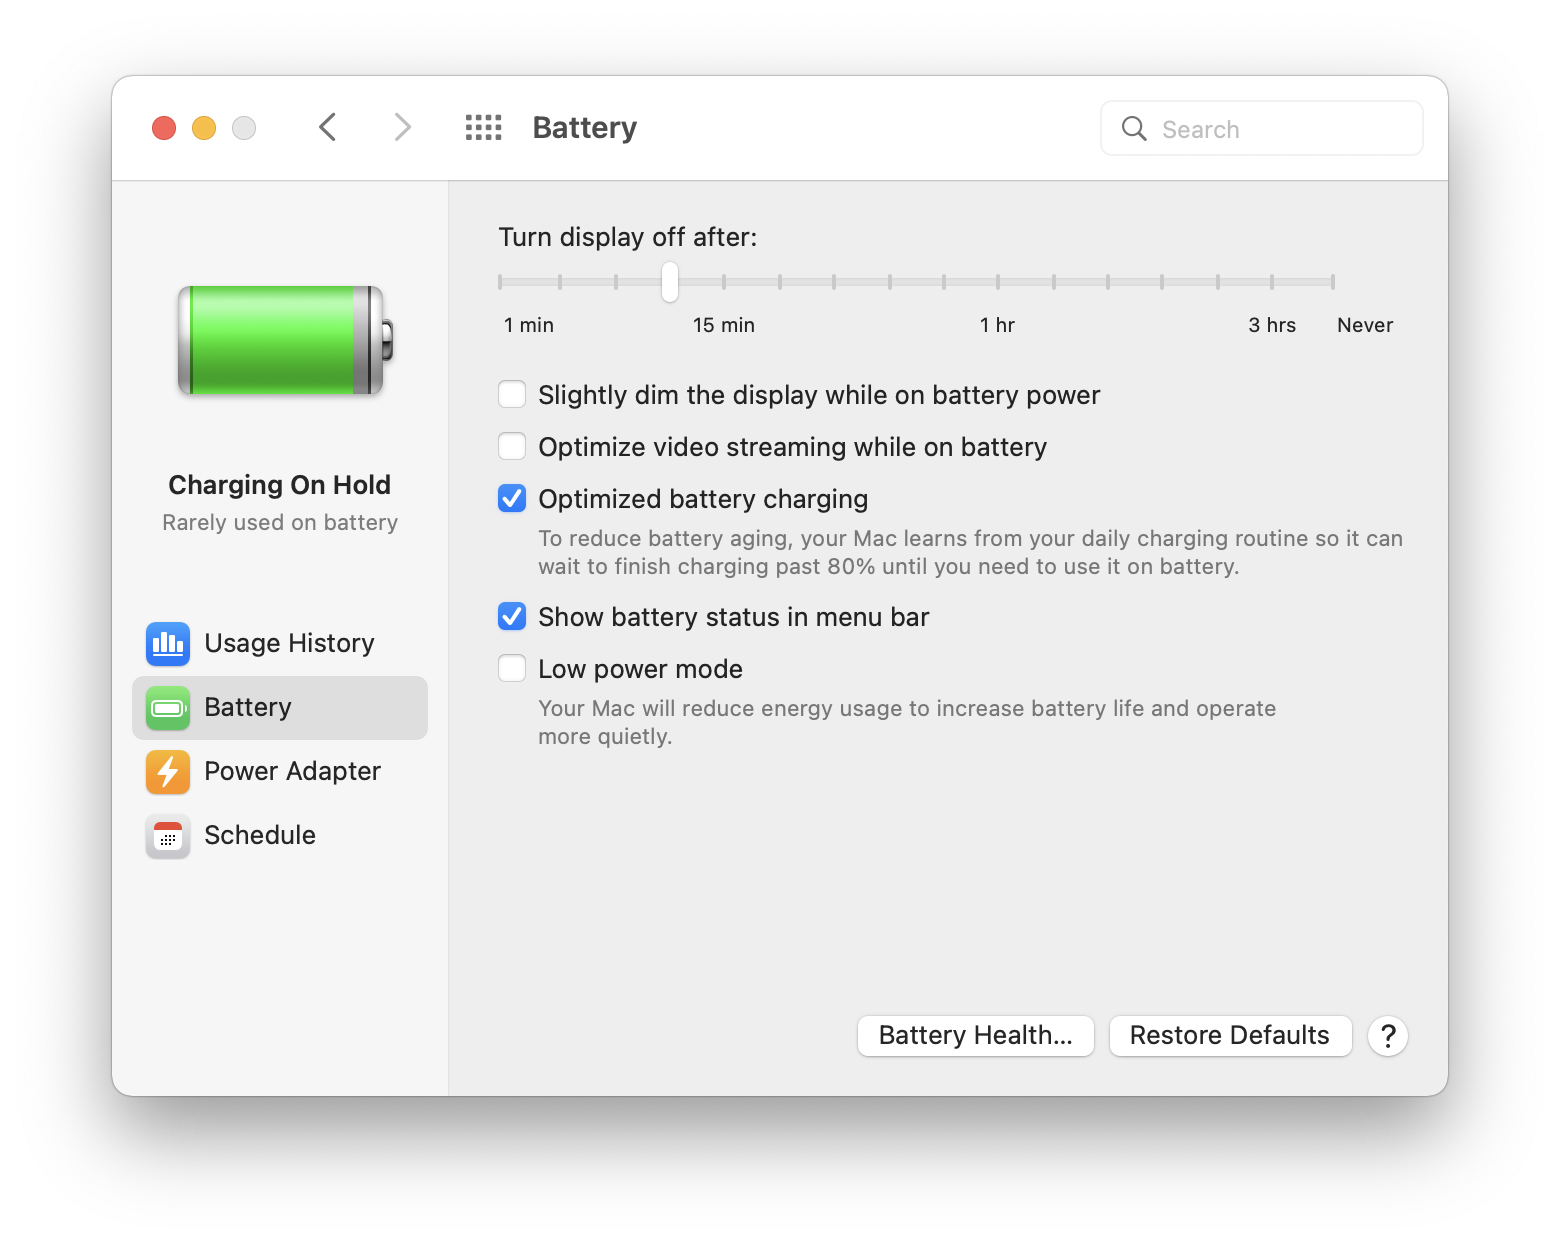Image resolution: width=1560 pixels, height=1244 pixels.
Task: Set display off slider to 1 hr tick
Action: [x=998, y=282]
